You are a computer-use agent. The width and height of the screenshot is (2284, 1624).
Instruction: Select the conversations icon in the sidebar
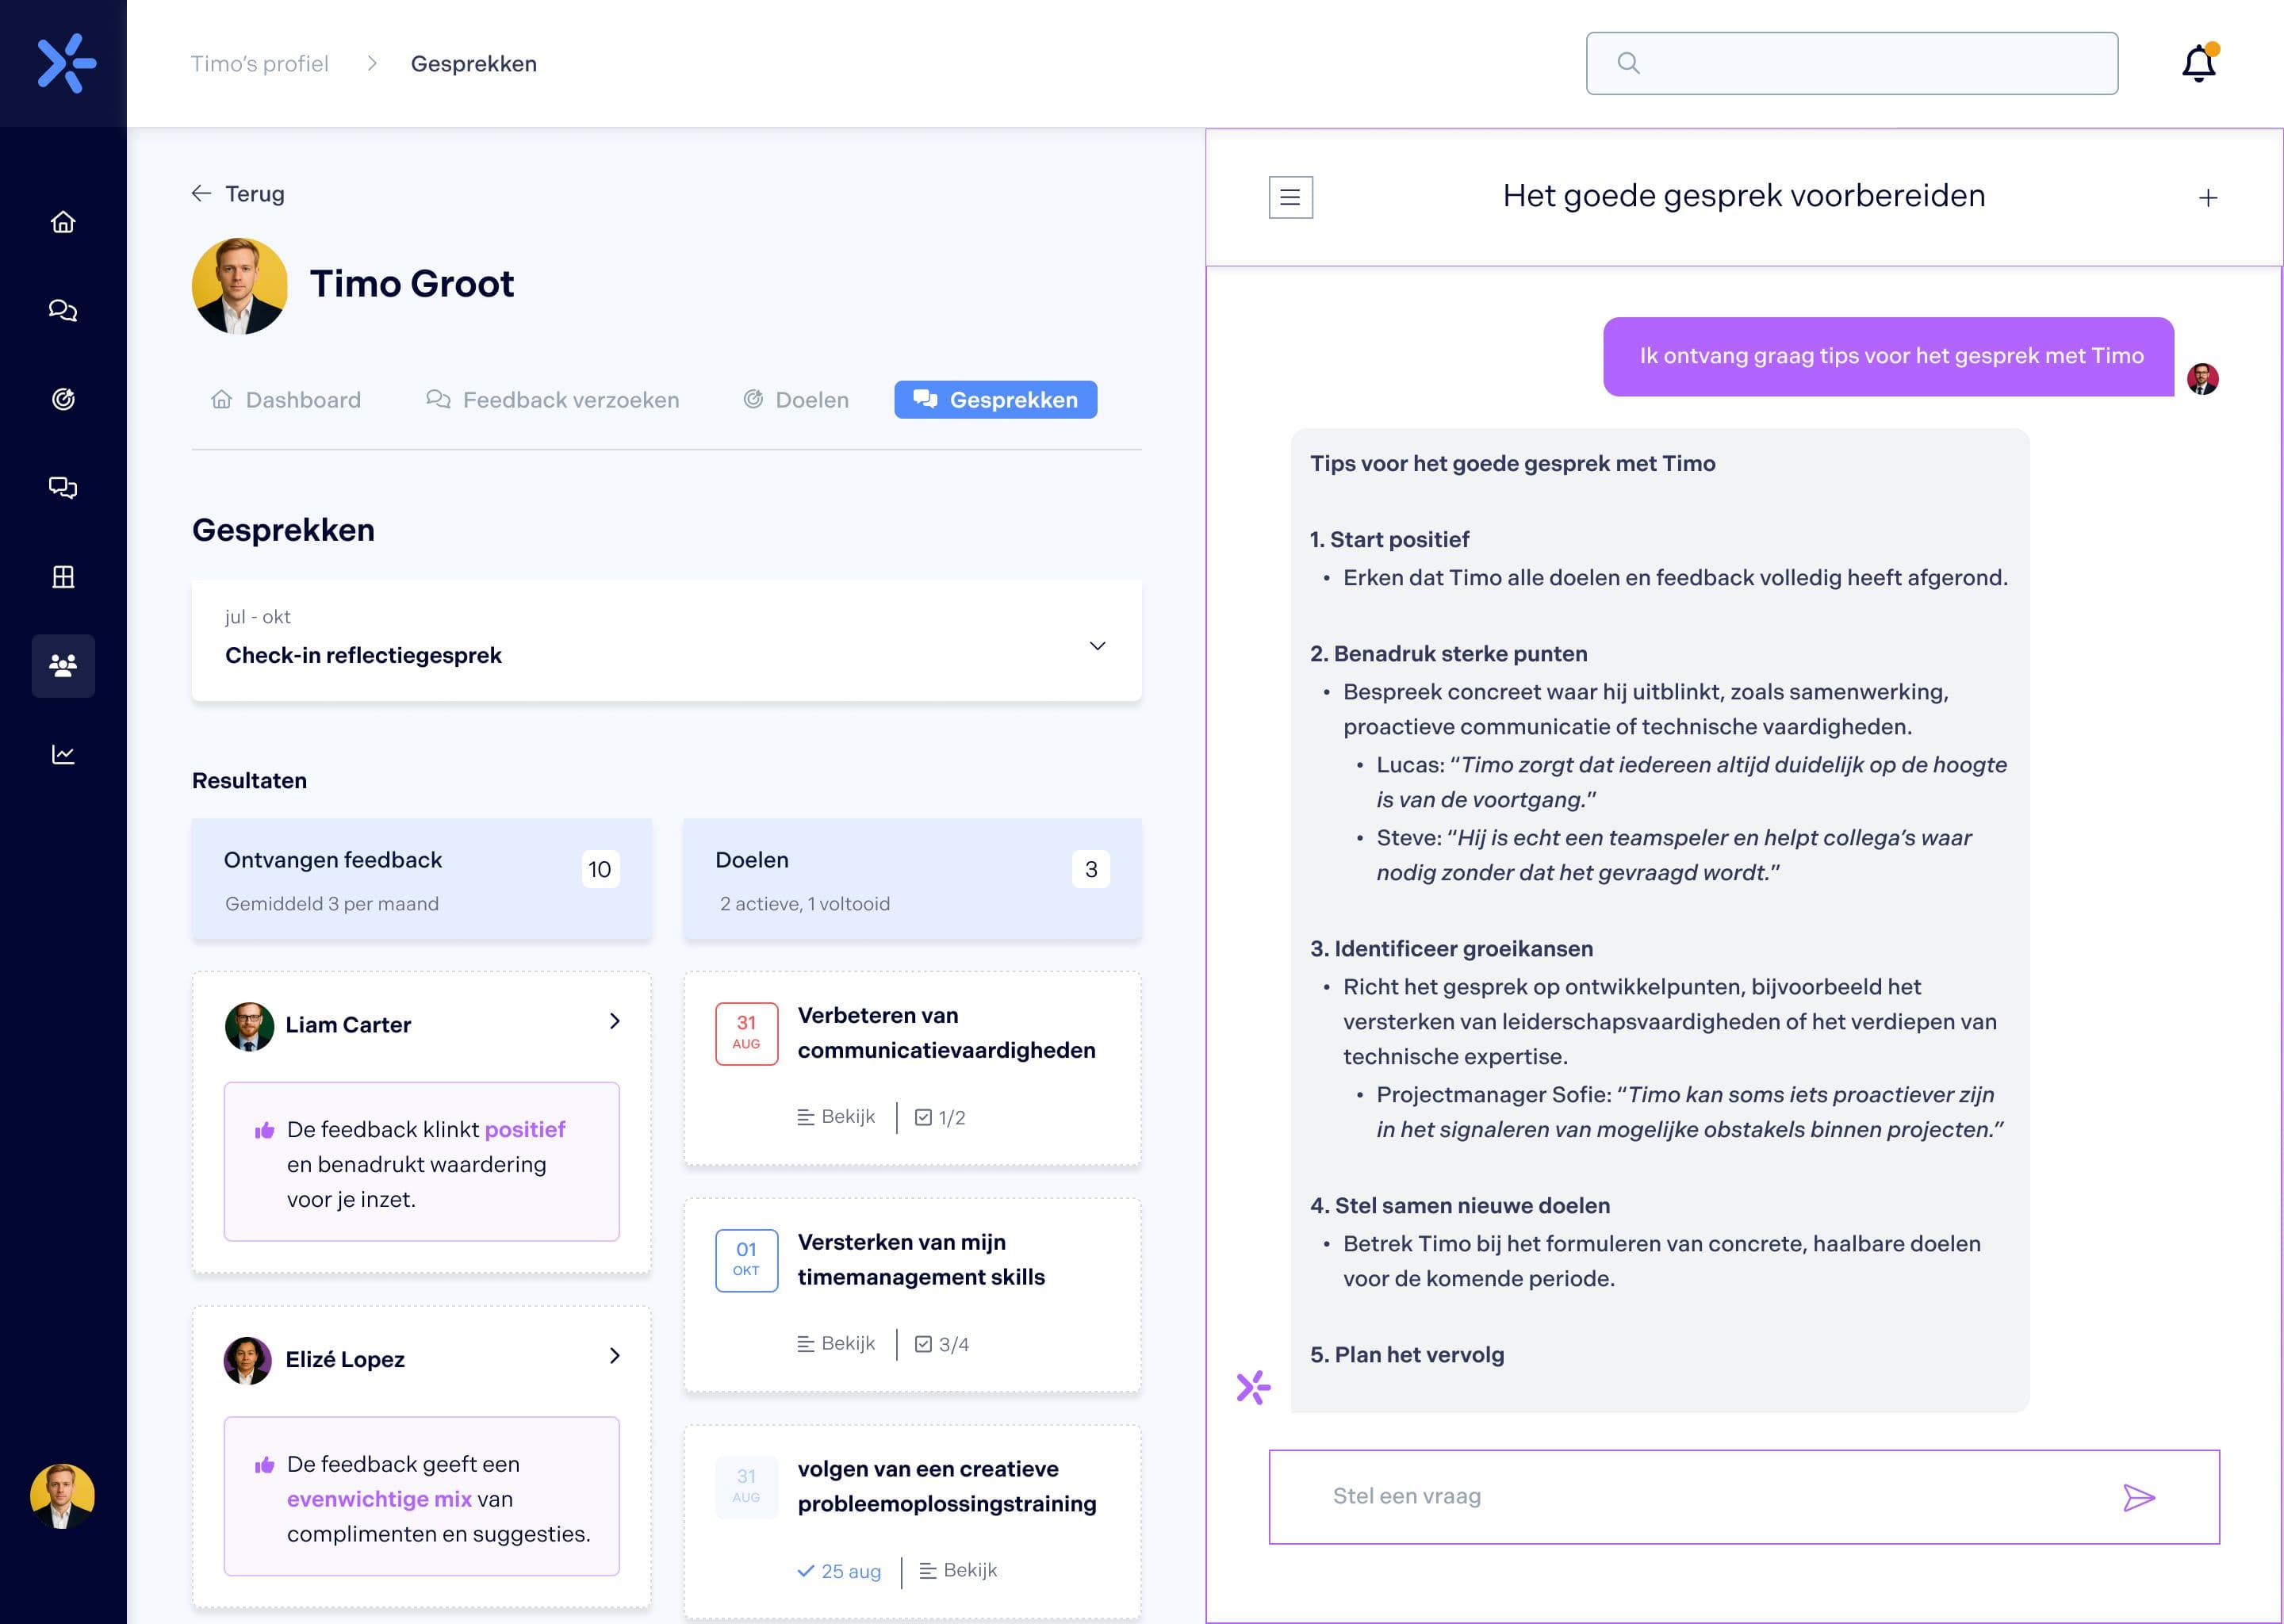point(63,310)
